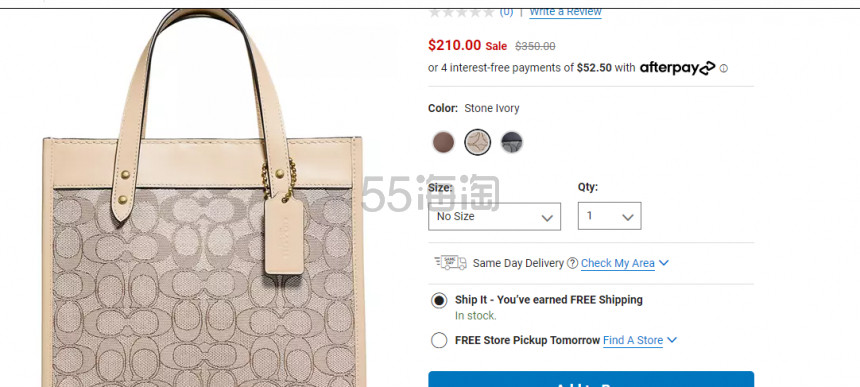Screen dimensions: 860x387
Task: Click the review count (0) link
Action: (x=506, y=12)
